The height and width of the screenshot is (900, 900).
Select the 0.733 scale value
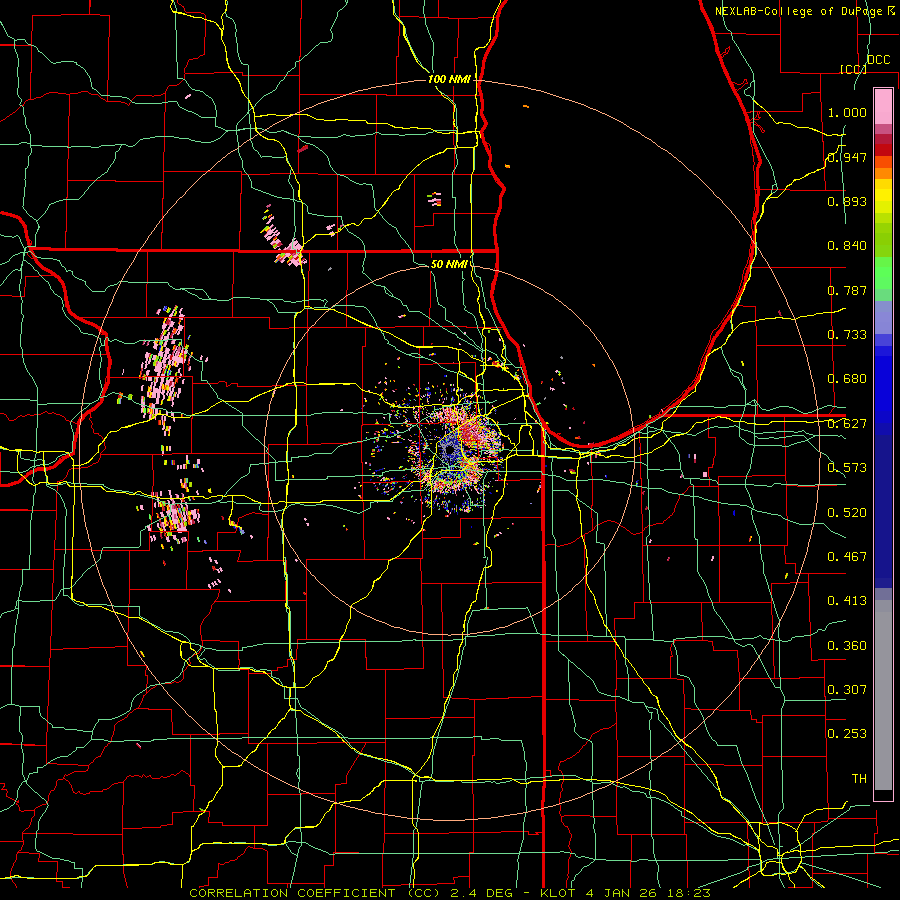(847, 335)
